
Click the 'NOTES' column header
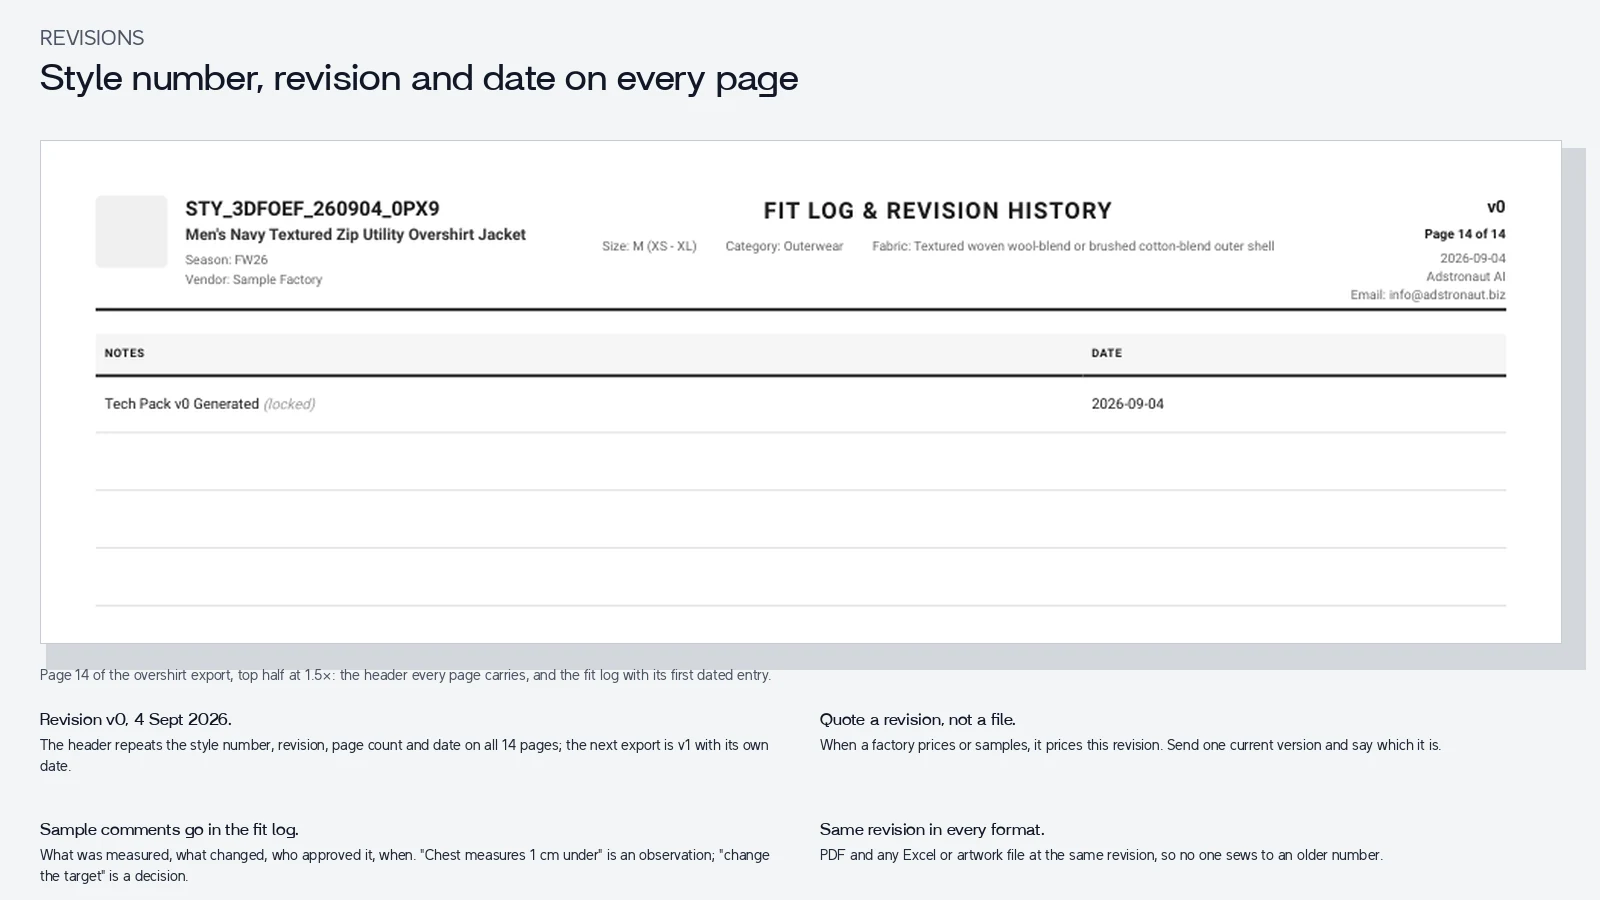pos(125,353)
